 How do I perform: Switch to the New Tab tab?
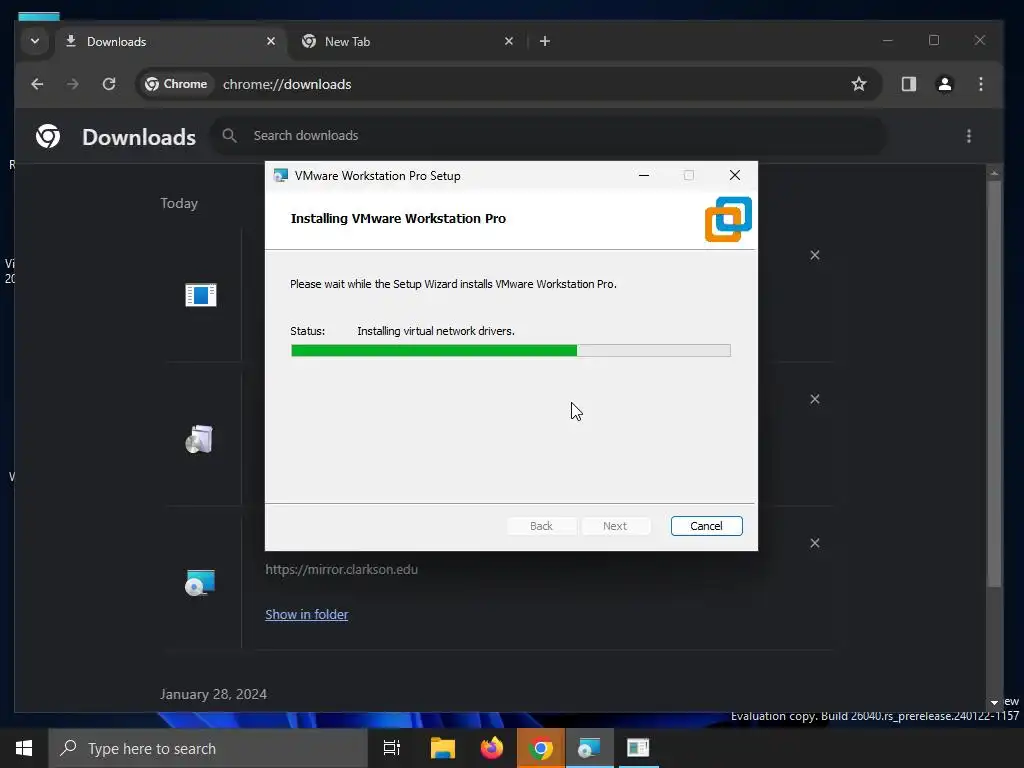click(405, 42)
